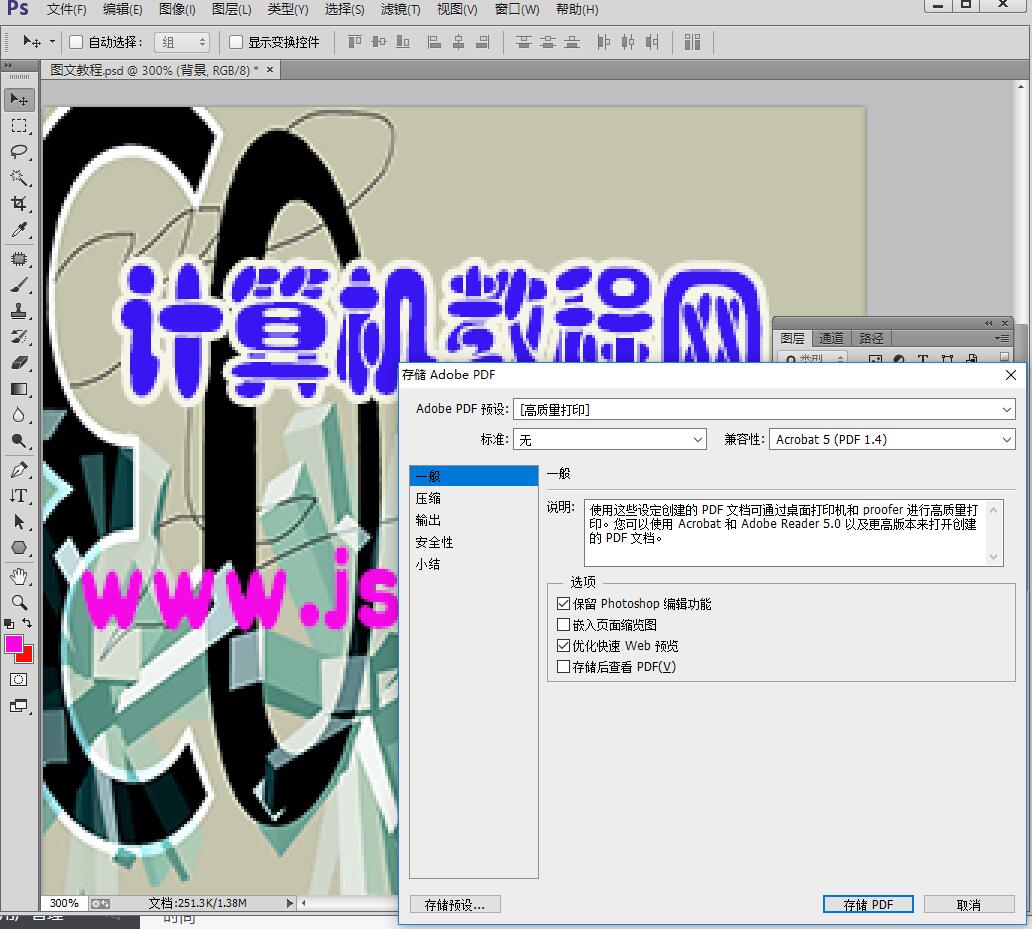Close the 图文教程.psd document tab

(270, 69)
